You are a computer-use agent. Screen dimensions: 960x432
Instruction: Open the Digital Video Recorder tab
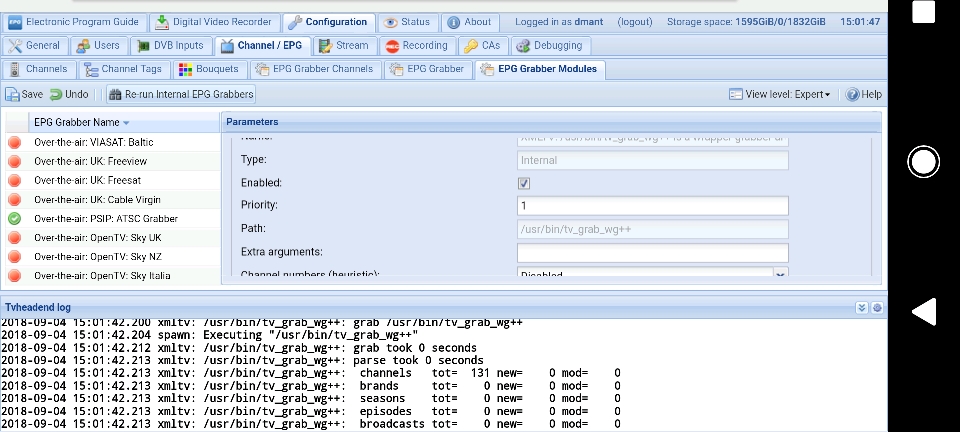click(214, 22)
